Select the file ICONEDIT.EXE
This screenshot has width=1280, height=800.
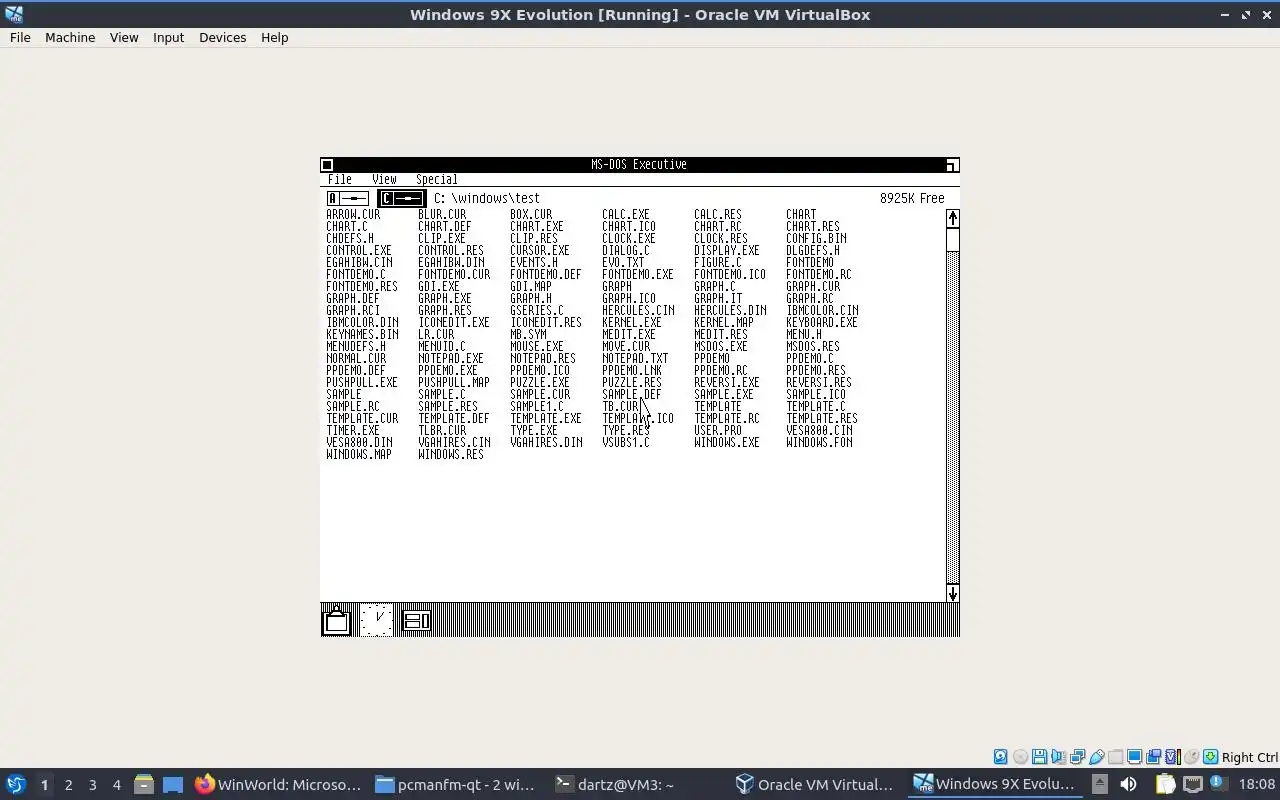(x=454, y=322)
